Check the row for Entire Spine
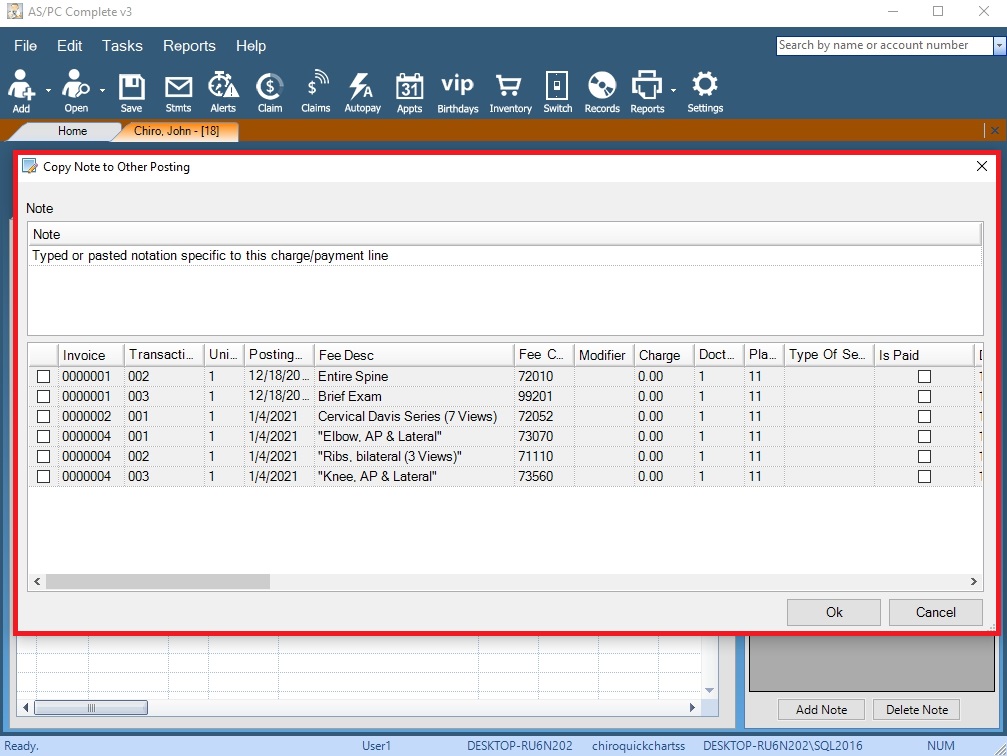Viewport: 1007px width, 756px height. pyautogui.click(x=43, y=377)
